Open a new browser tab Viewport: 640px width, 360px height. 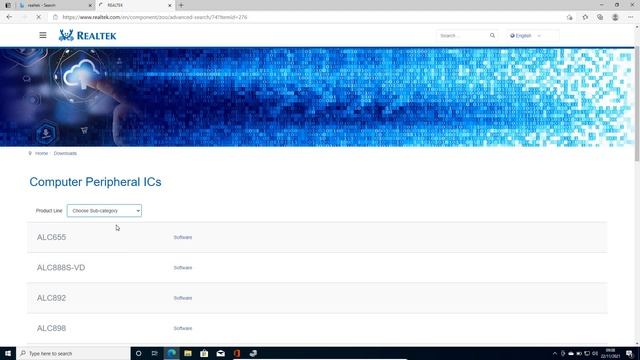pyautogui.click(x=181, y=5)
